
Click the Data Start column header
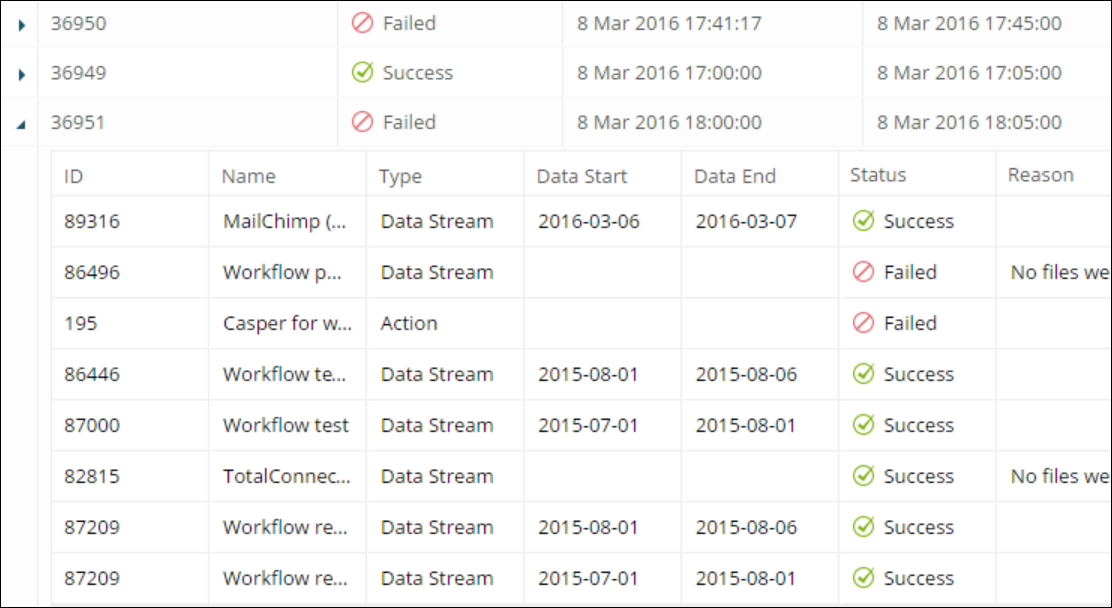(x=581, y=175)
